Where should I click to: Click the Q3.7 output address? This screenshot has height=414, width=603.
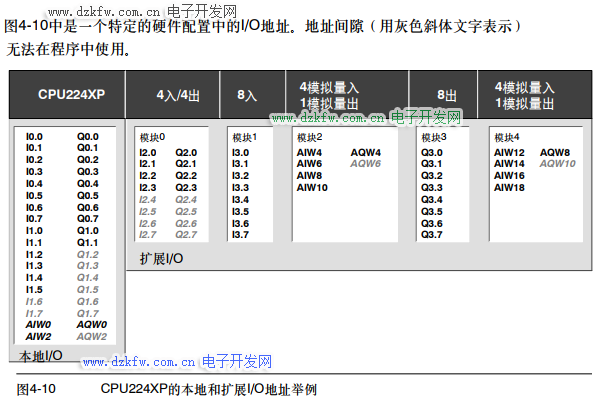(x=431, y=235)
